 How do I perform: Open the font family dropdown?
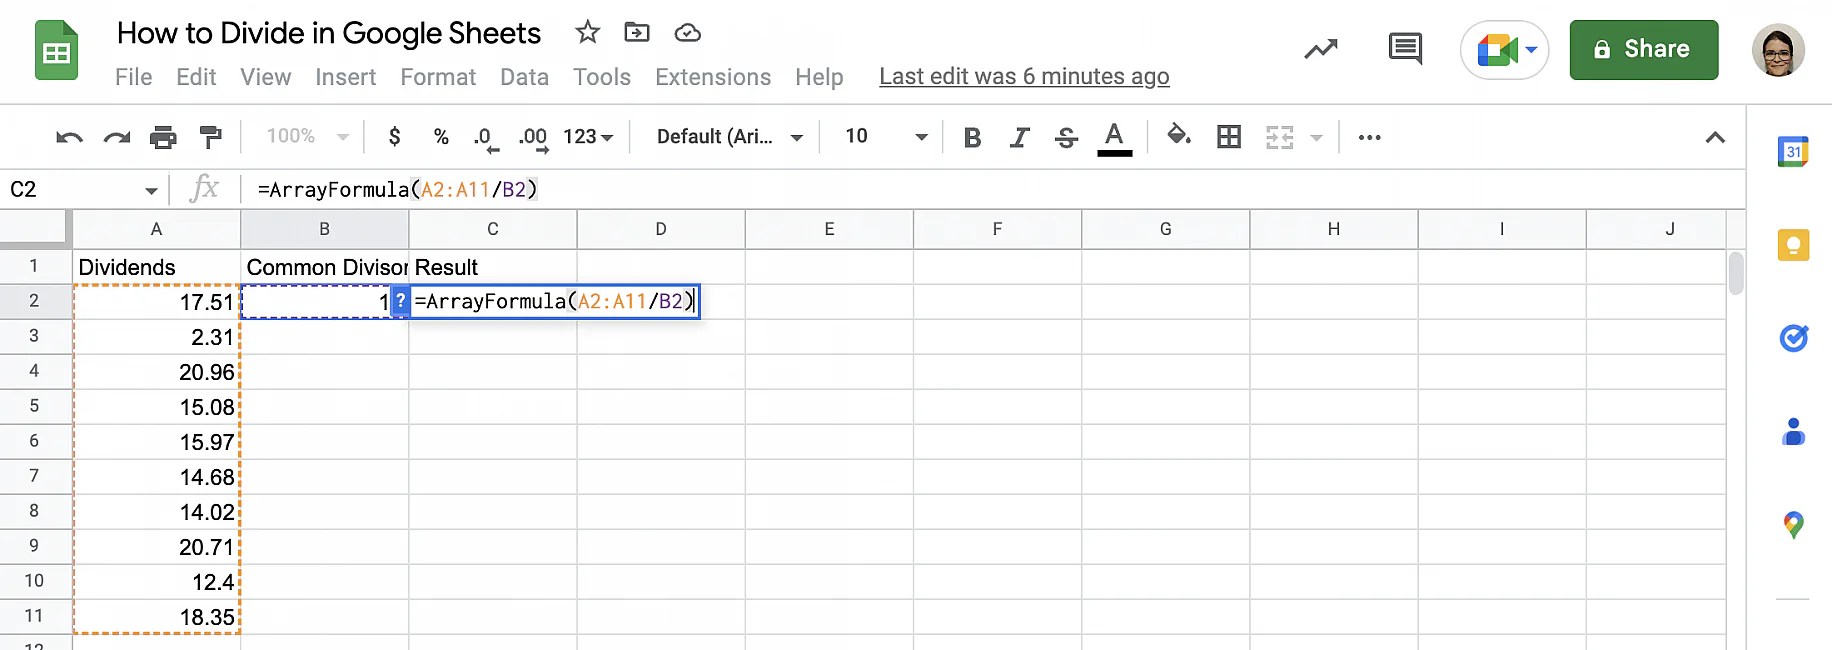coord(729,136)
